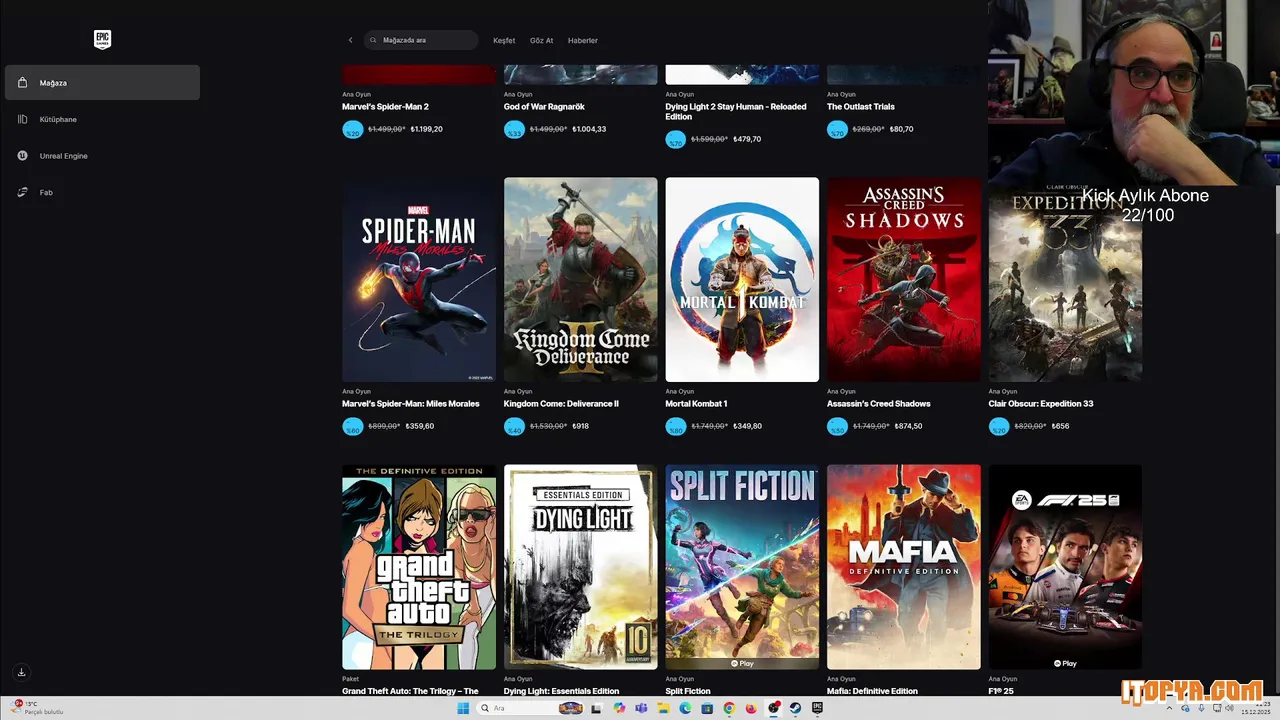Click the Outlast Trials discount badge
The height and width of the screenshot is (720, 1280).
pyautogui.click(x=837, y=129)
